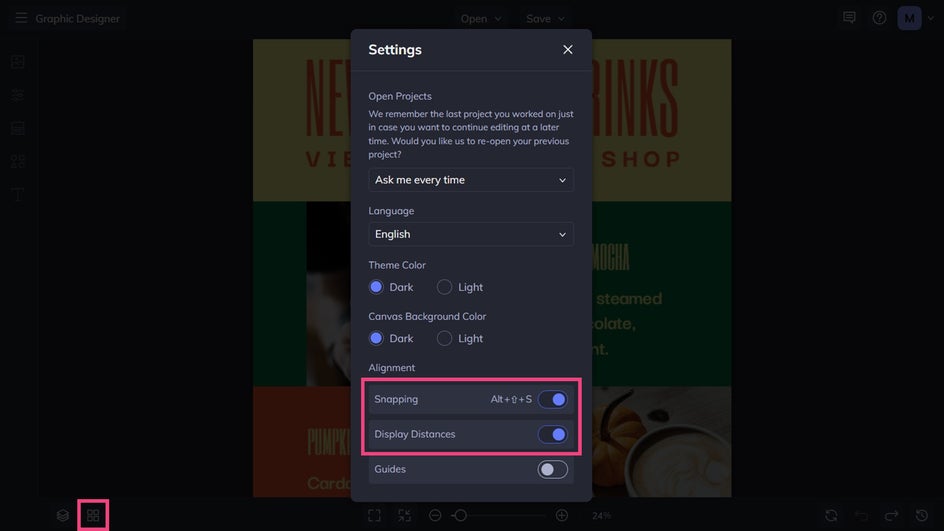Expand the account menu chevron
Viewport: 944px width, 531px height.
pyautogui.click(x=931, y=18)
